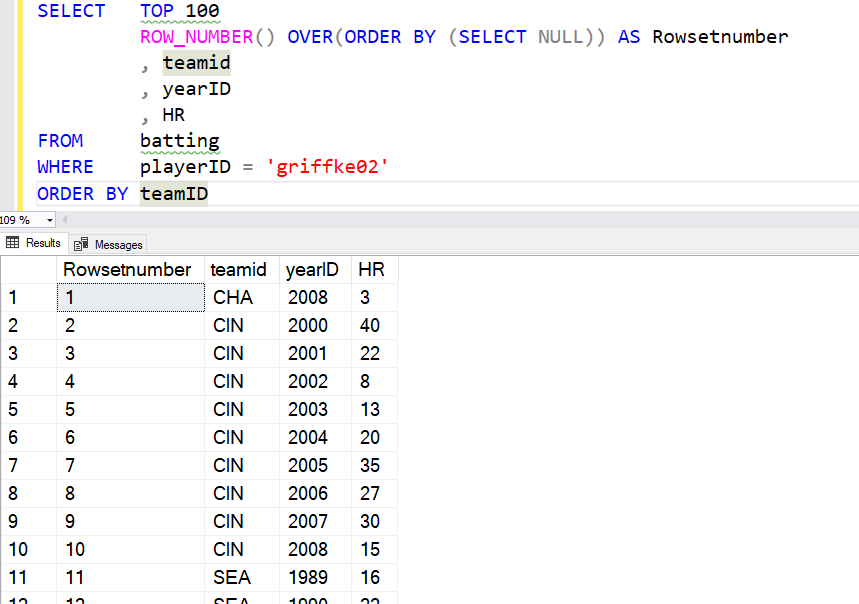Select the row 10 header in results
This screenshot has height=604, width=859.
(x=28, y=549)
